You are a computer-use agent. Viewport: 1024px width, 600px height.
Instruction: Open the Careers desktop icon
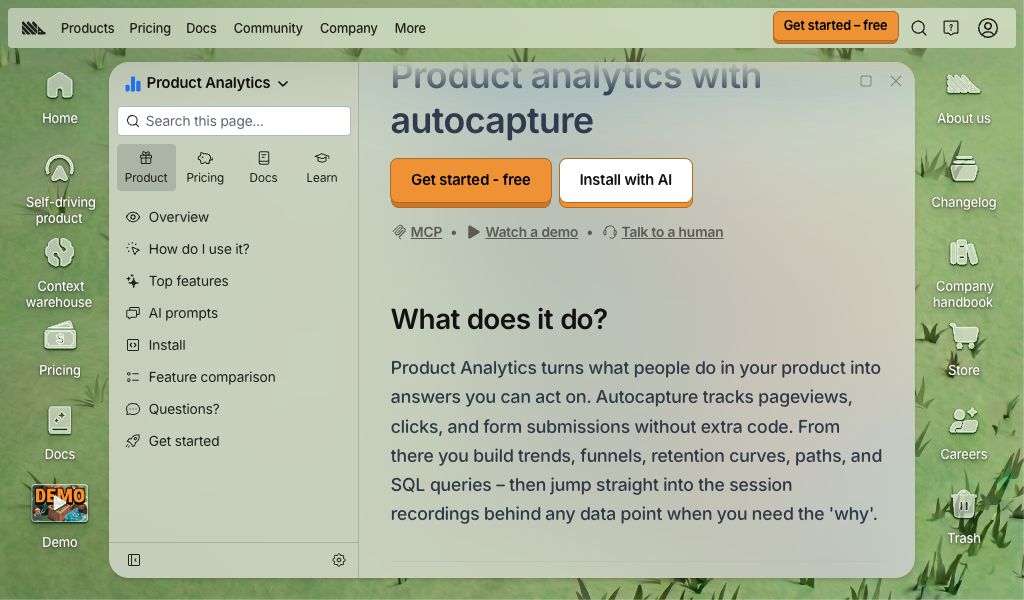click(x=963, y=420)
